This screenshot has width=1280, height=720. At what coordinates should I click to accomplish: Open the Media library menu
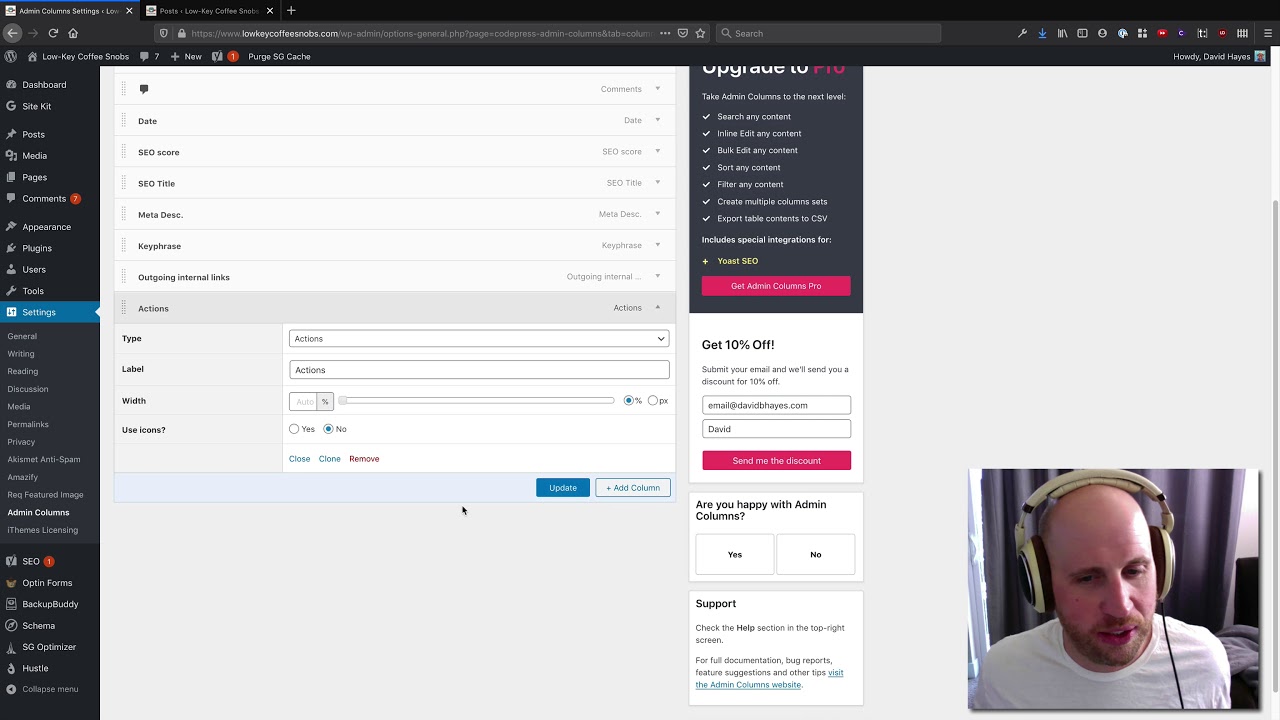coord(34,156)
